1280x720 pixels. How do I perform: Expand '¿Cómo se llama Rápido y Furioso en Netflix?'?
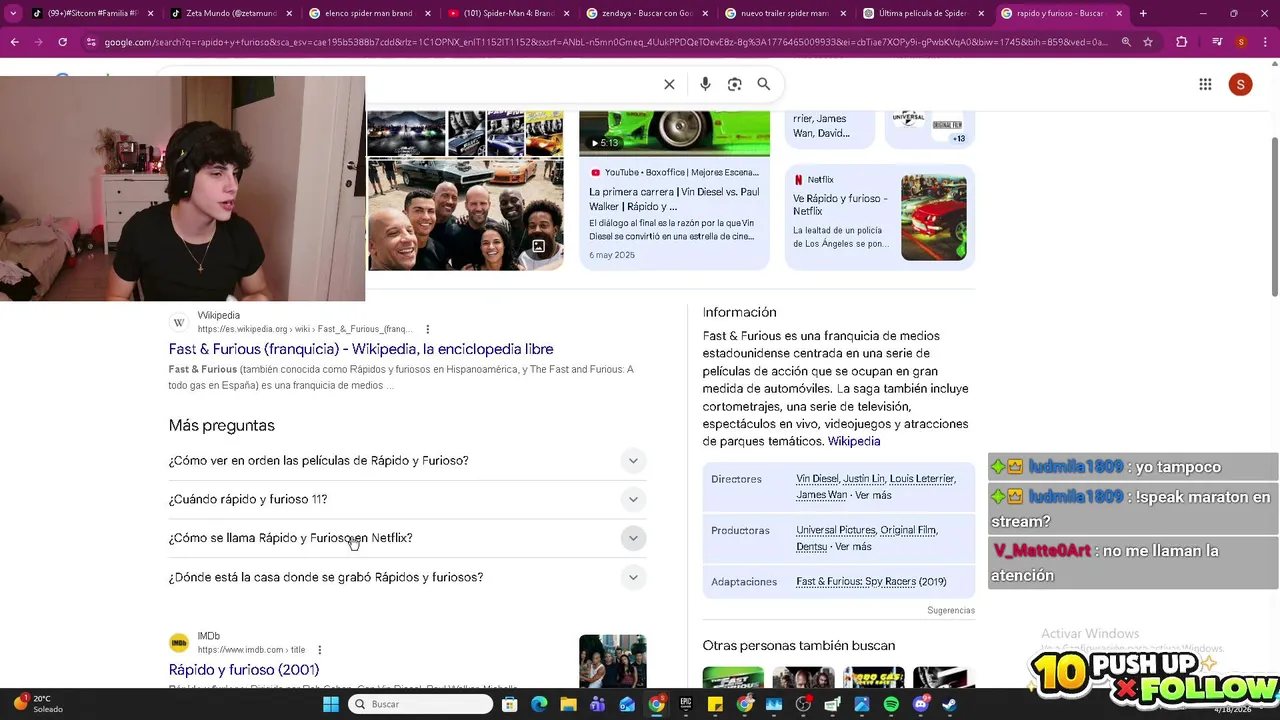pyautogui.click(x=407, y=538)
